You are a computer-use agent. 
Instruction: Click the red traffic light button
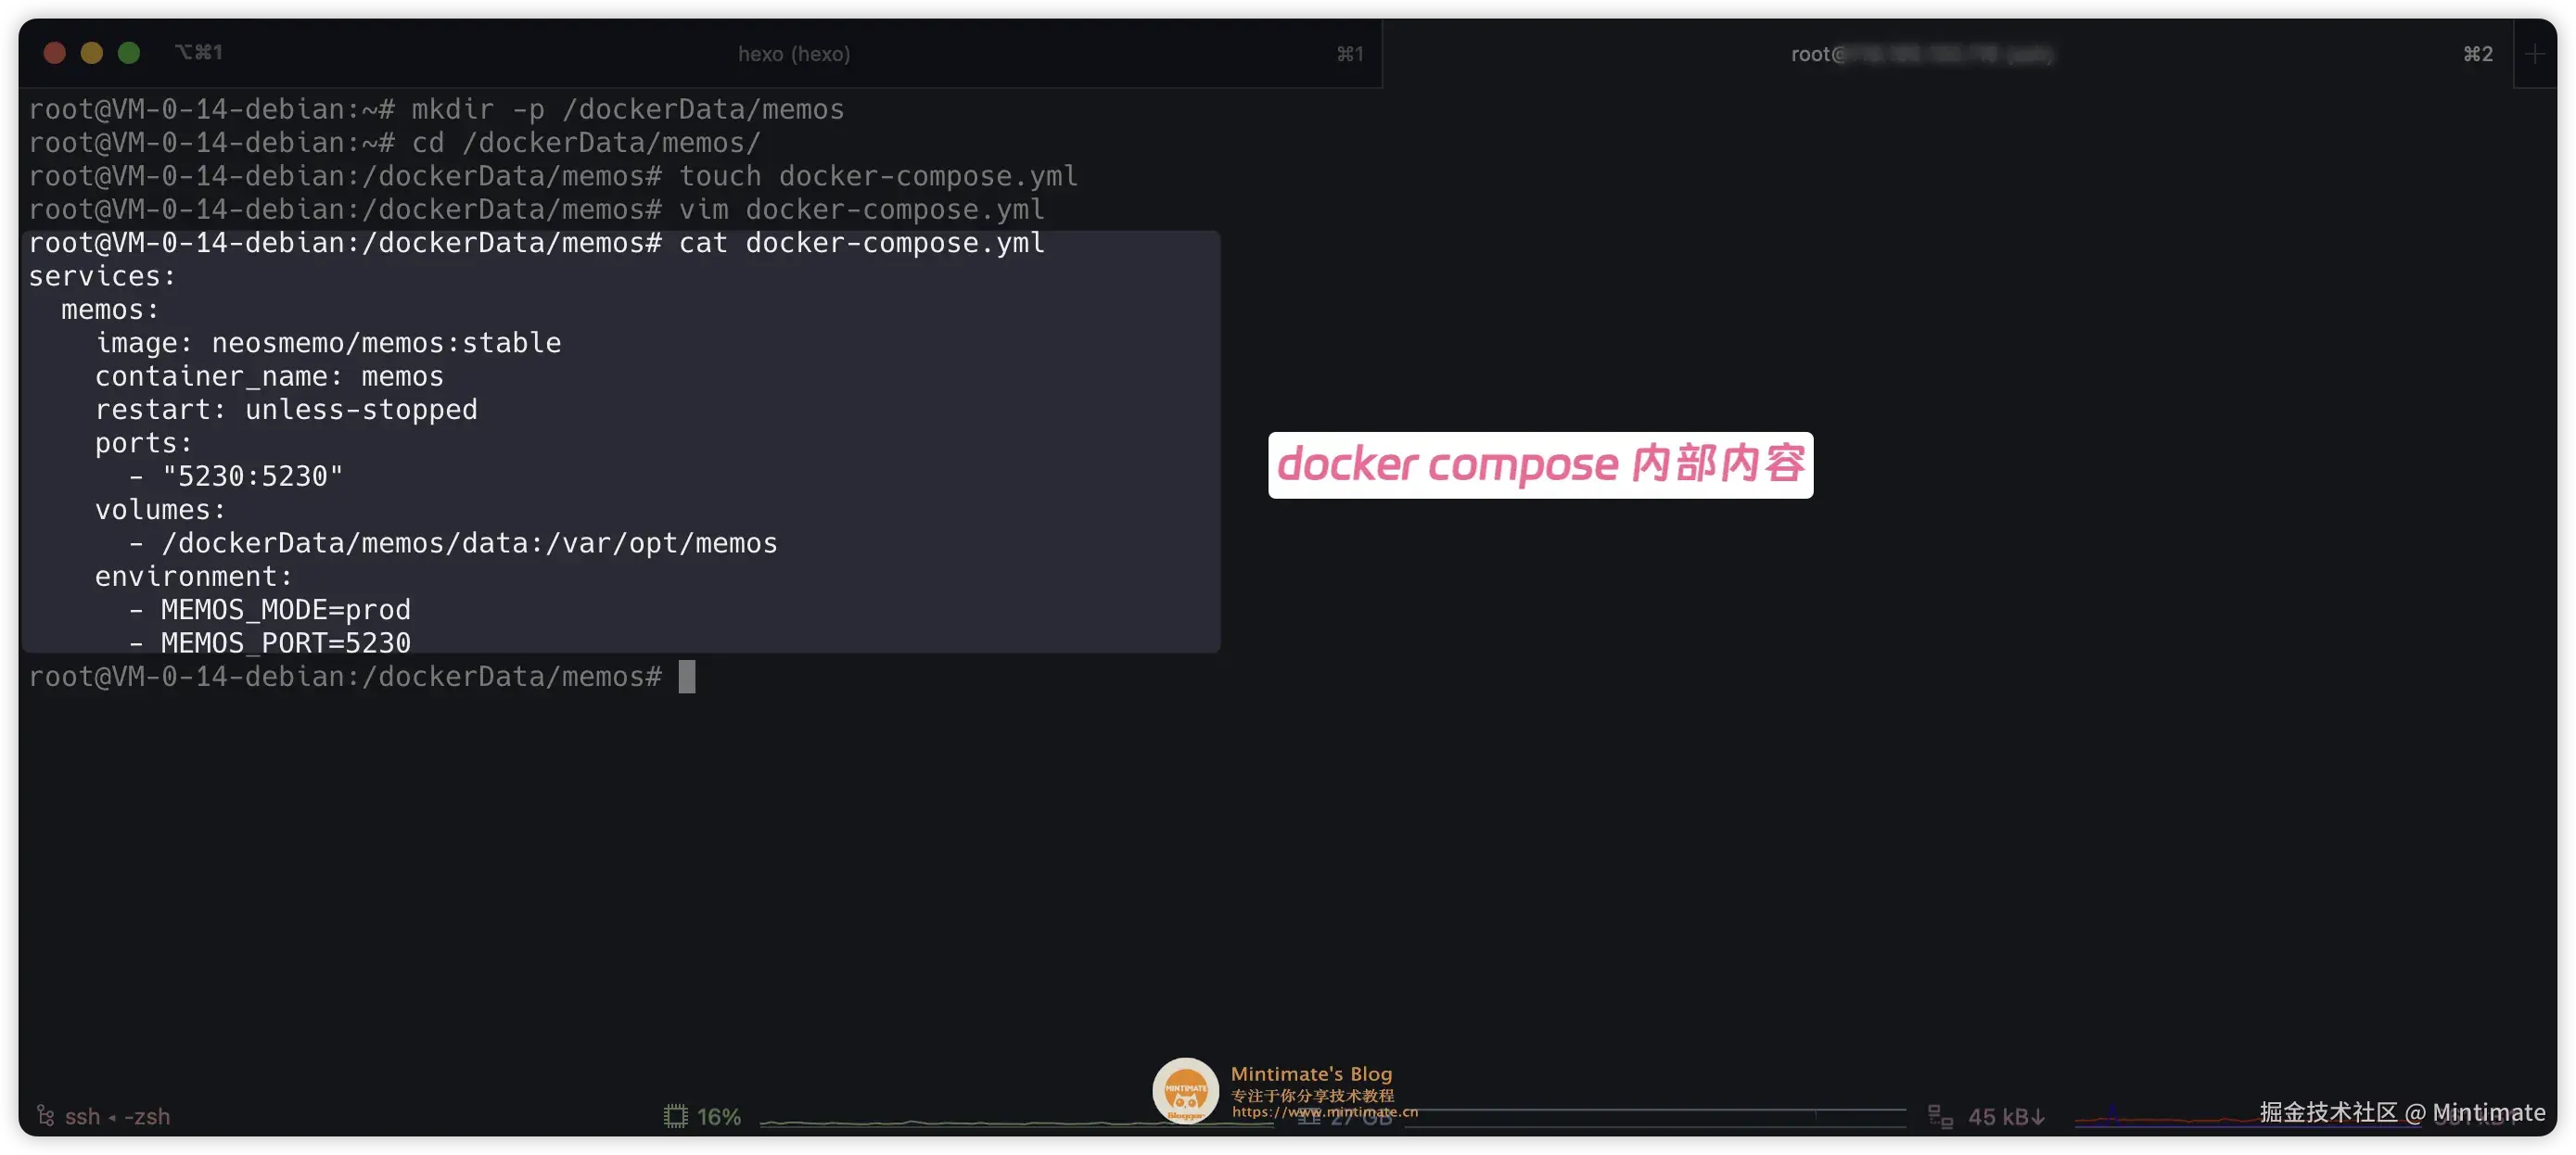55,52
